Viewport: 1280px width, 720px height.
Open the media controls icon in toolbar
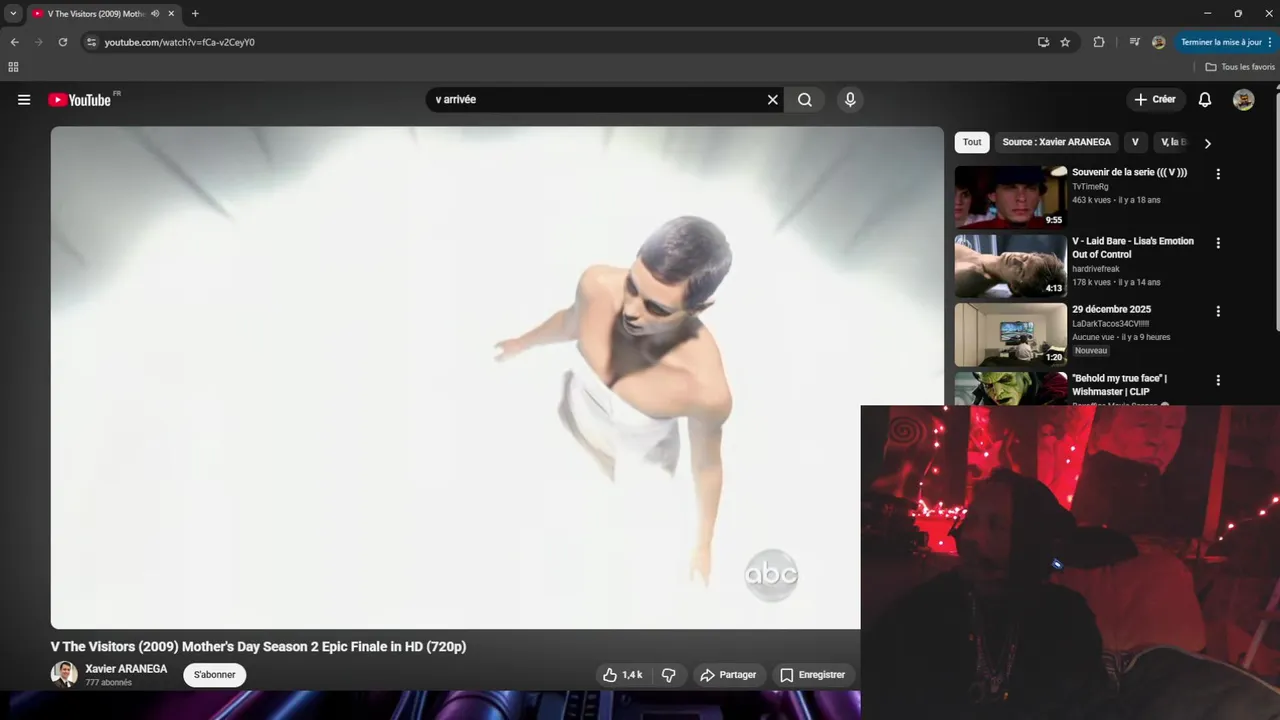click(1134, 42)
